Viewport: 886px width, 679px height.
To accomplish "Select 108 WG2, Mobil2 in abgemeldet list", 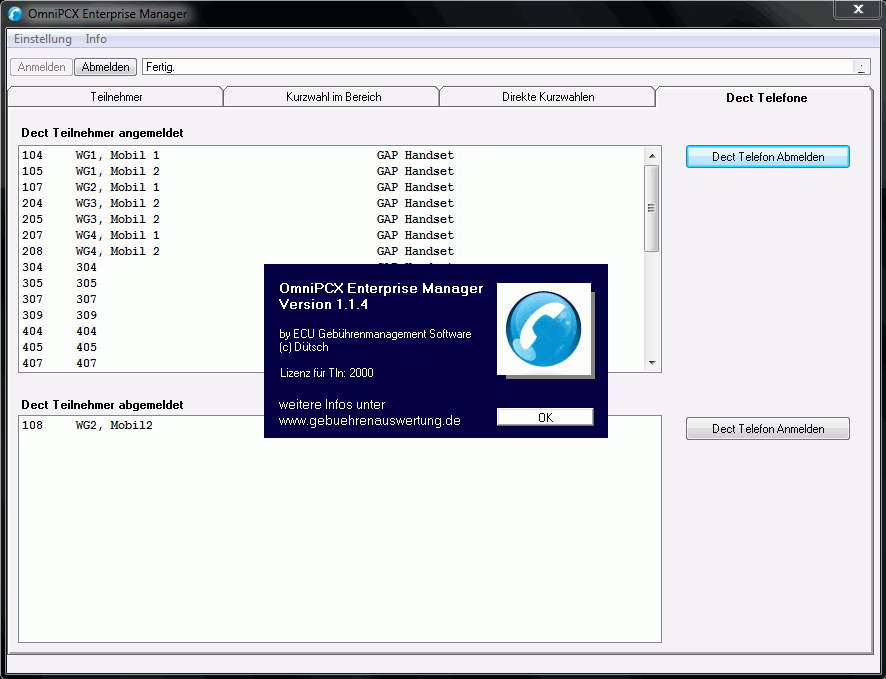I will click(142, 425).
